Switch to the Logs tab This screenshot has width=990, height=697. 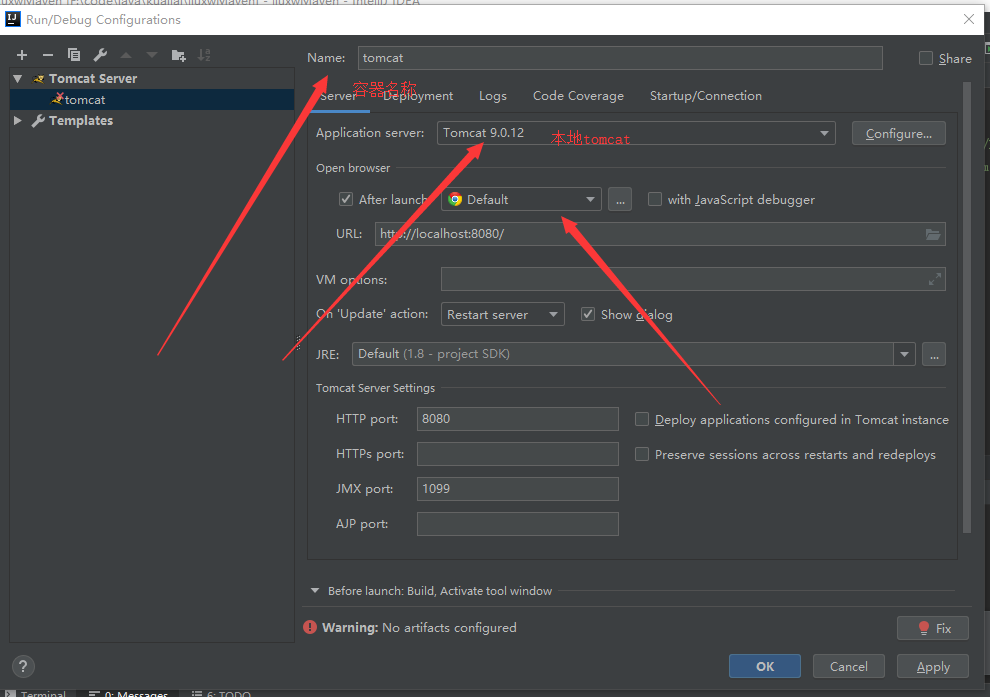pos(492,96)
